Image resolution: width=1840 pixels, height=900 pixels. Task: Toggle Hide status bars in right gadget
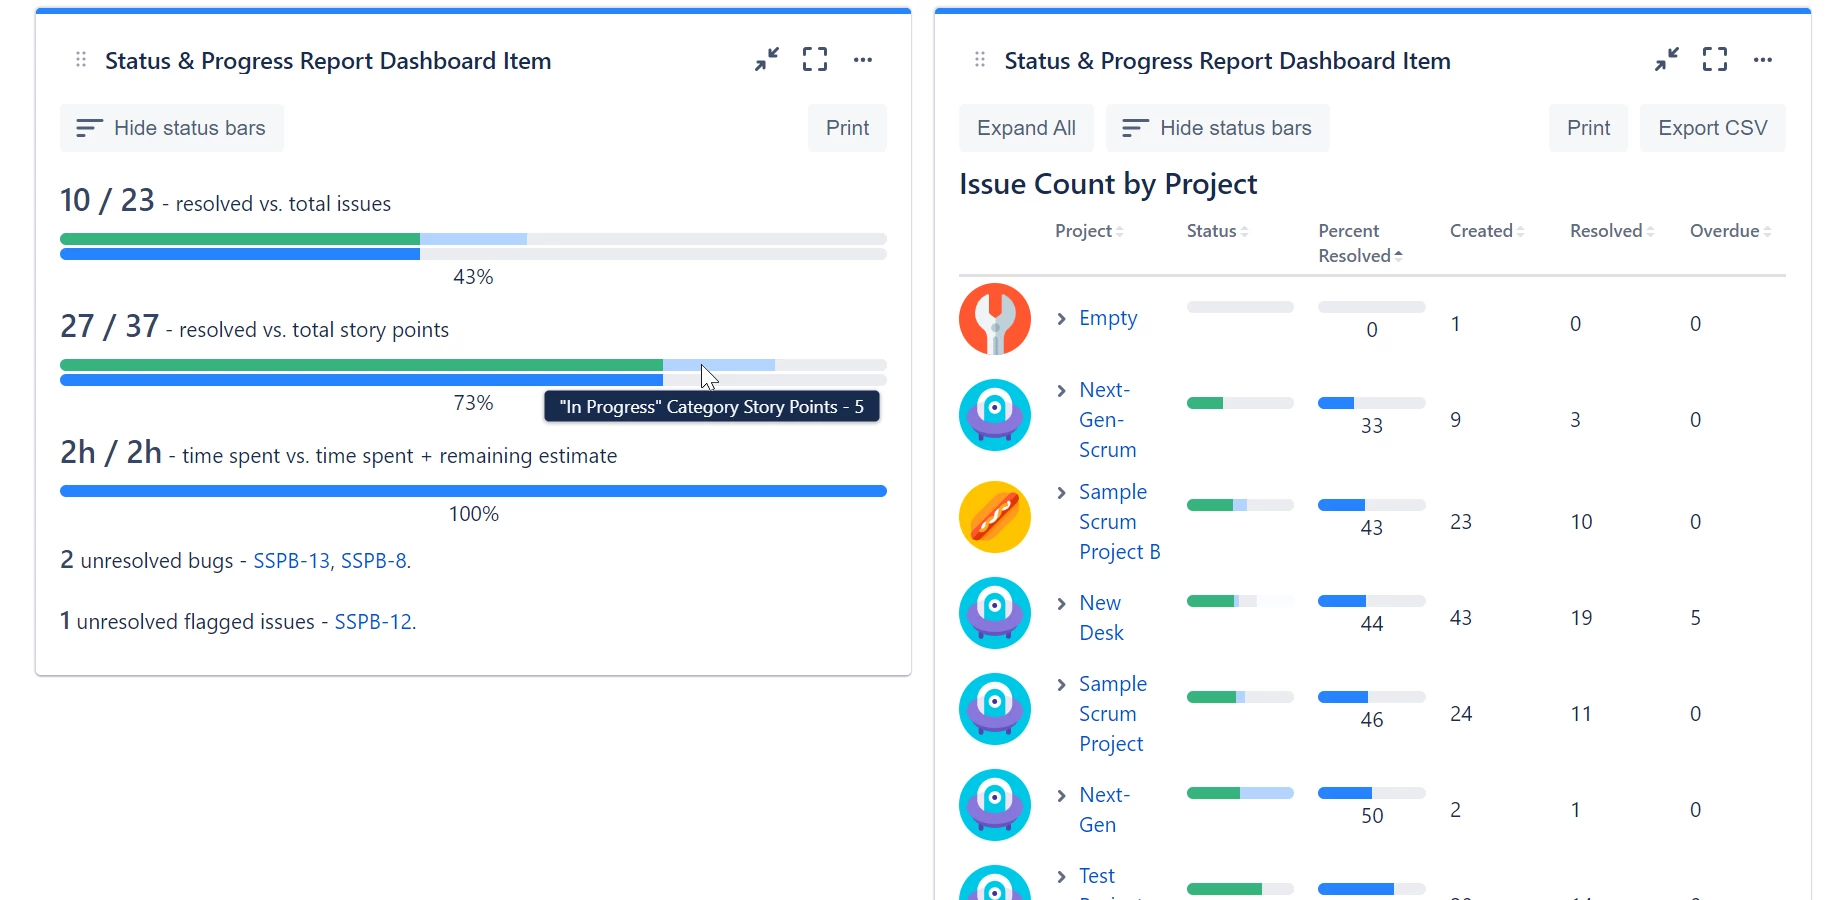(1218, 128)
